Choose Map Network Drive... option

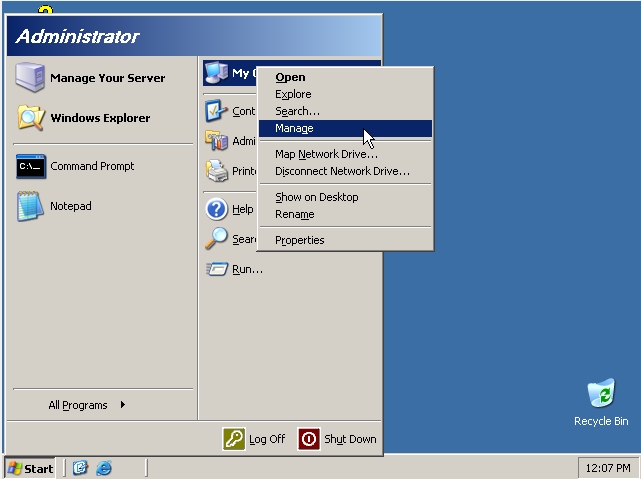coord(345,154)
